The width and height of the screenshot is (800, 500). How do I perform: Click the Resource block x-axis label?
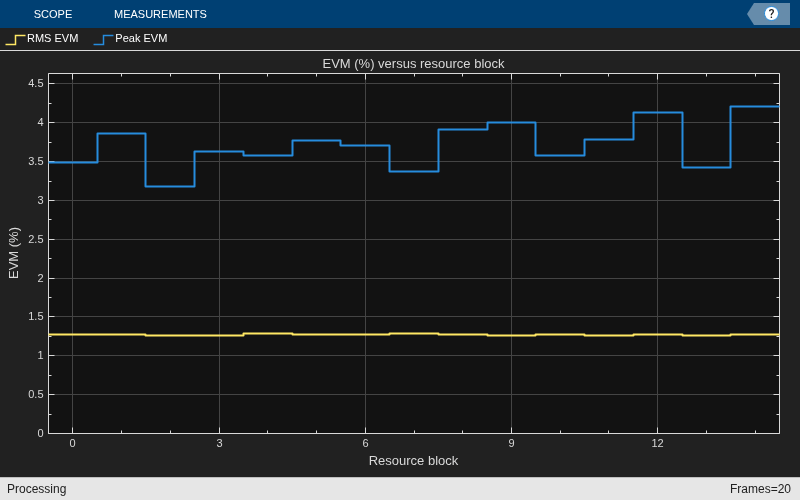click(x=413, y=461)
